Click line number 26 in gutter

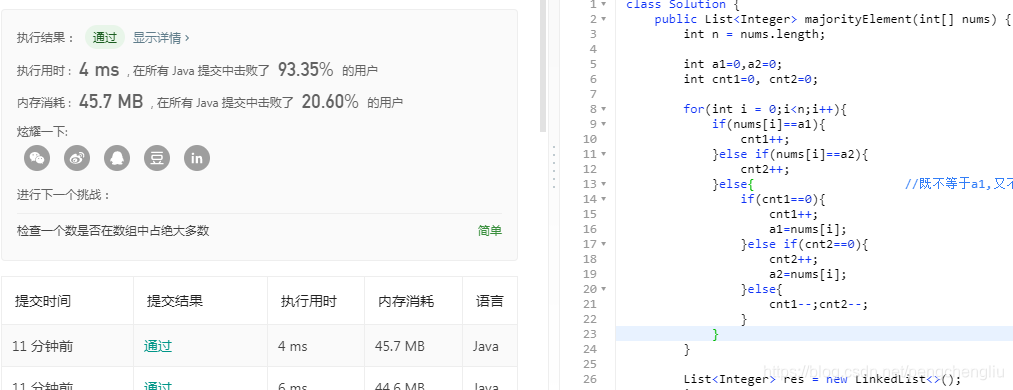tap(590, 379)
